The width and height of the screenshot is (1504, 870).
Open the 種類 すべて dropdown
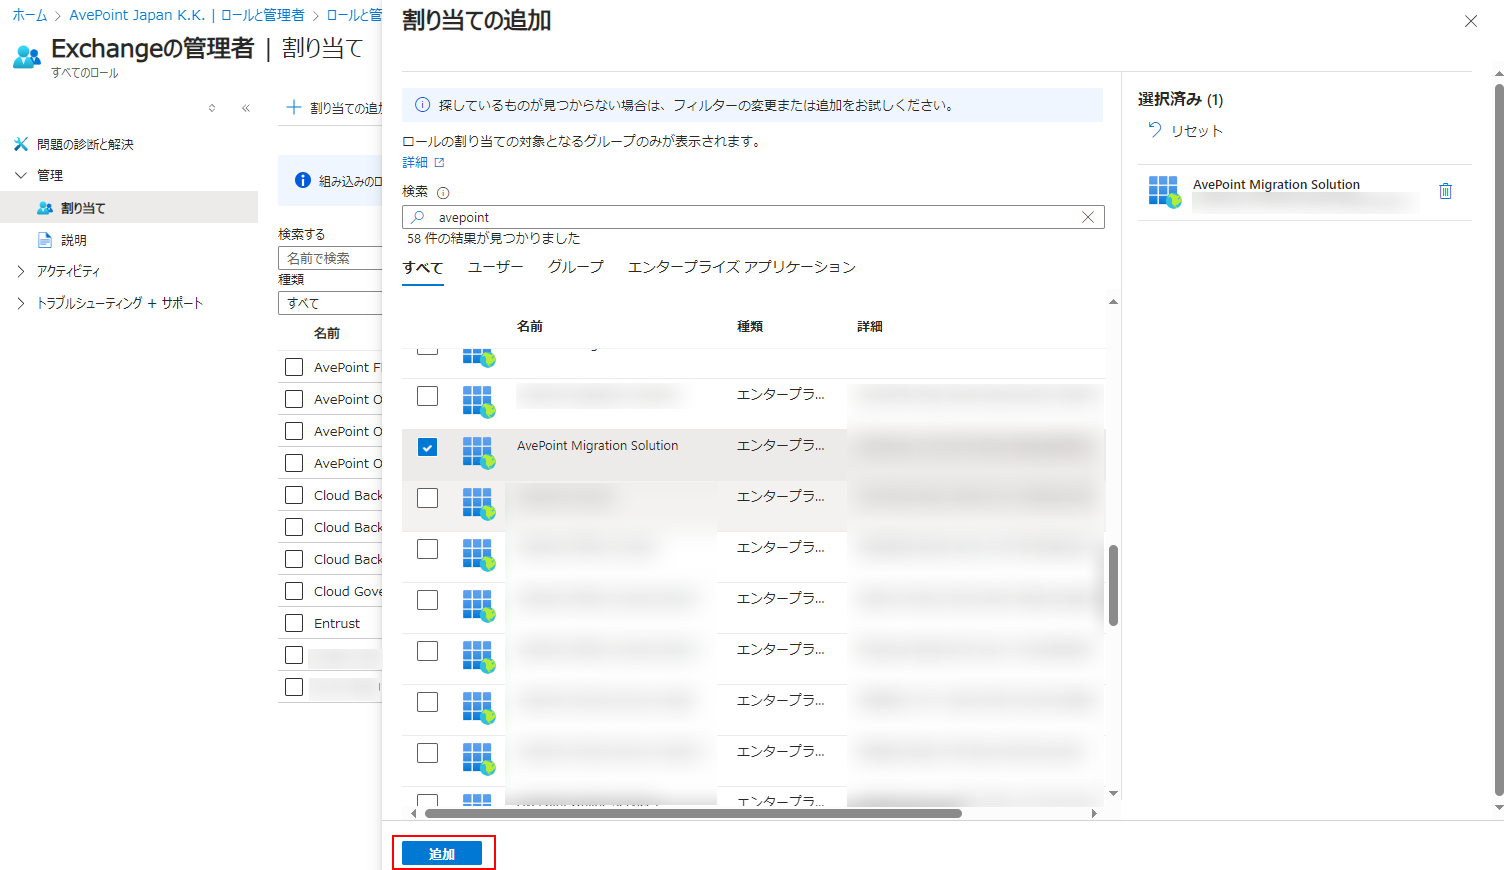[x=330, y=303]
